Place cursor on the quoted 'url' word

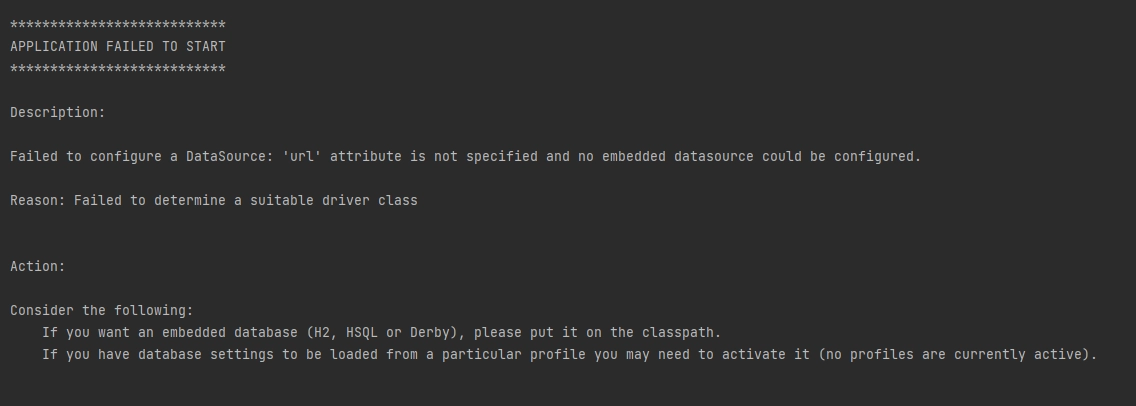click(x=301, y=157)
